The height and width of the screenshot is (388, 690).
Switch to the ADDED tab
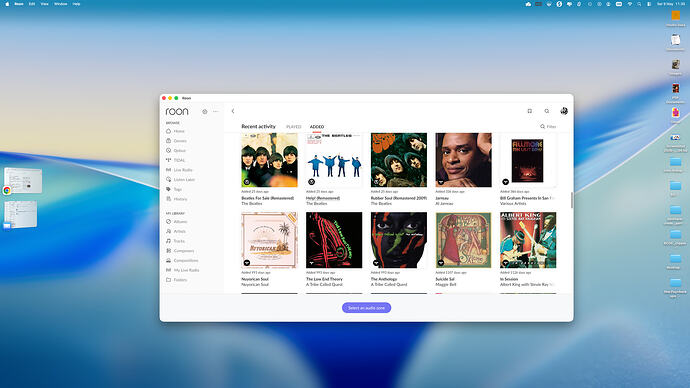tap(317, 127)
